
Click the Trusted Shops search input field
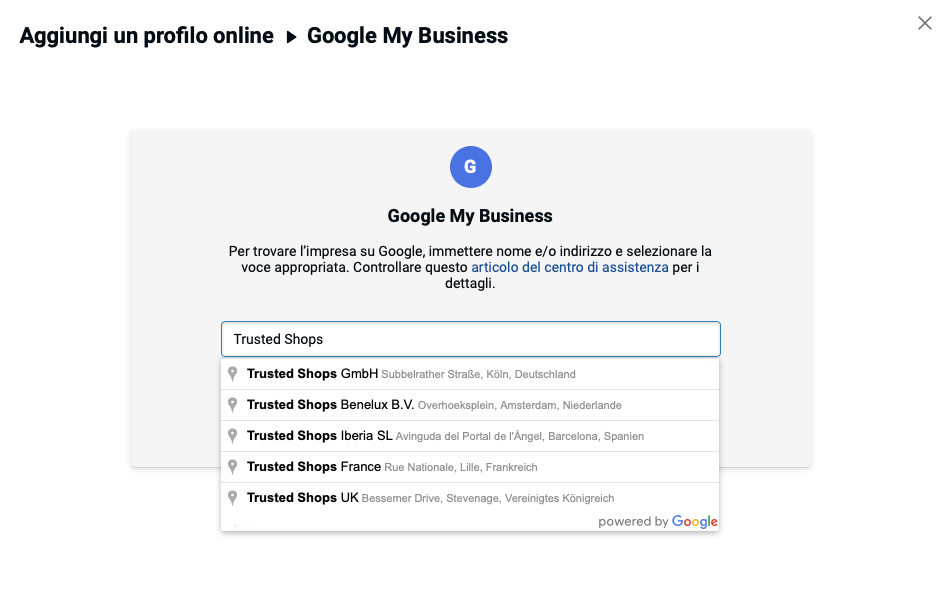(470, 339)
